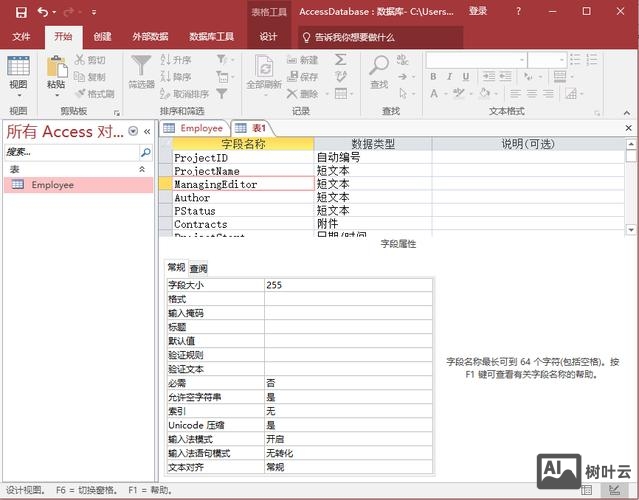639x500 pixels.
Task: Click the Save icon in the title bar
Action: tap(21, 12)
